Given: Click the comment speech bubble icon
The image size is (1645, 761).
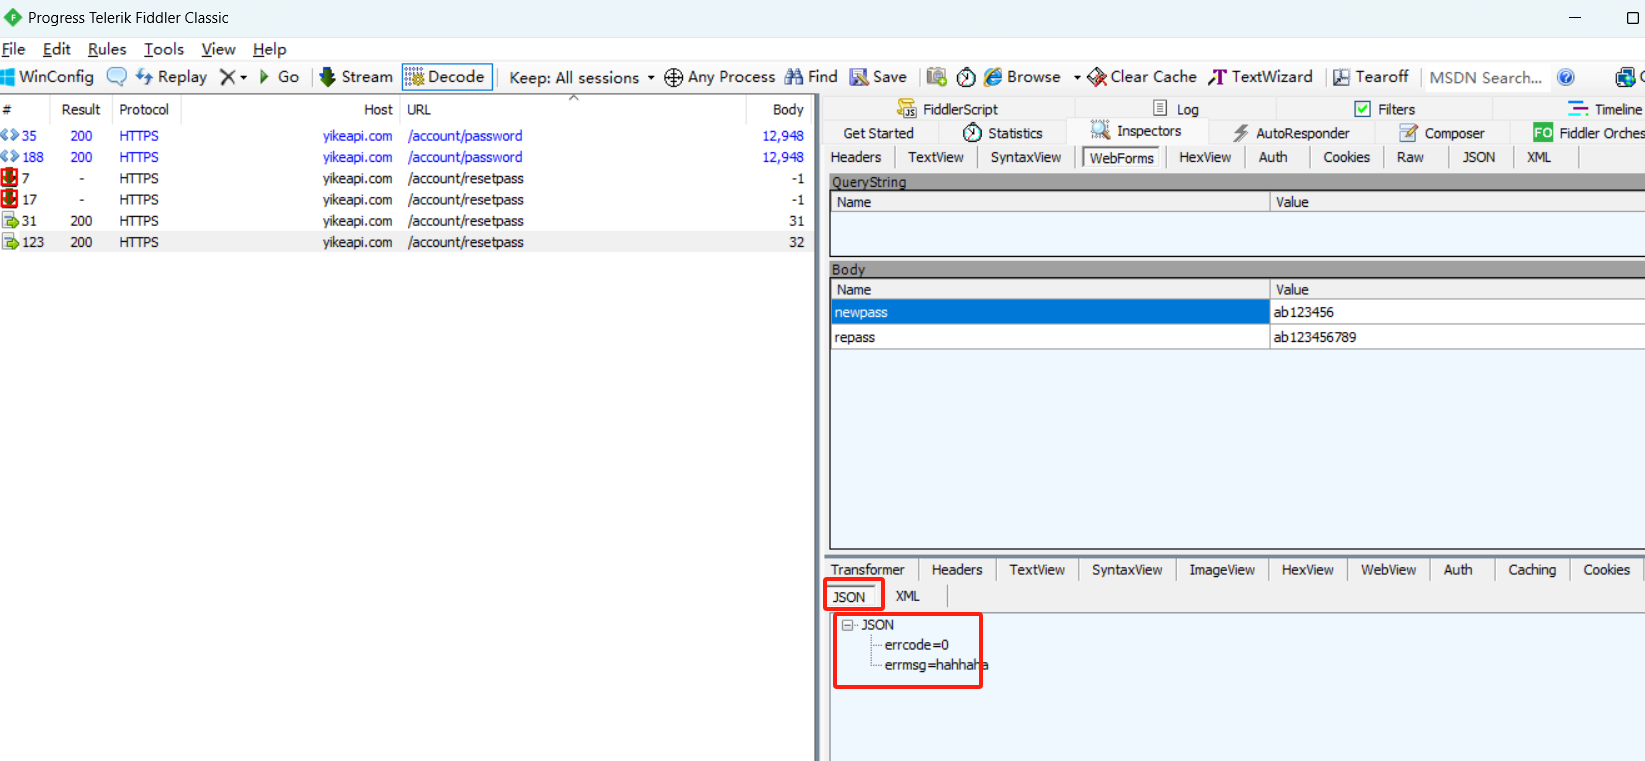Looking at the screenshot, I should click(117, 77).
